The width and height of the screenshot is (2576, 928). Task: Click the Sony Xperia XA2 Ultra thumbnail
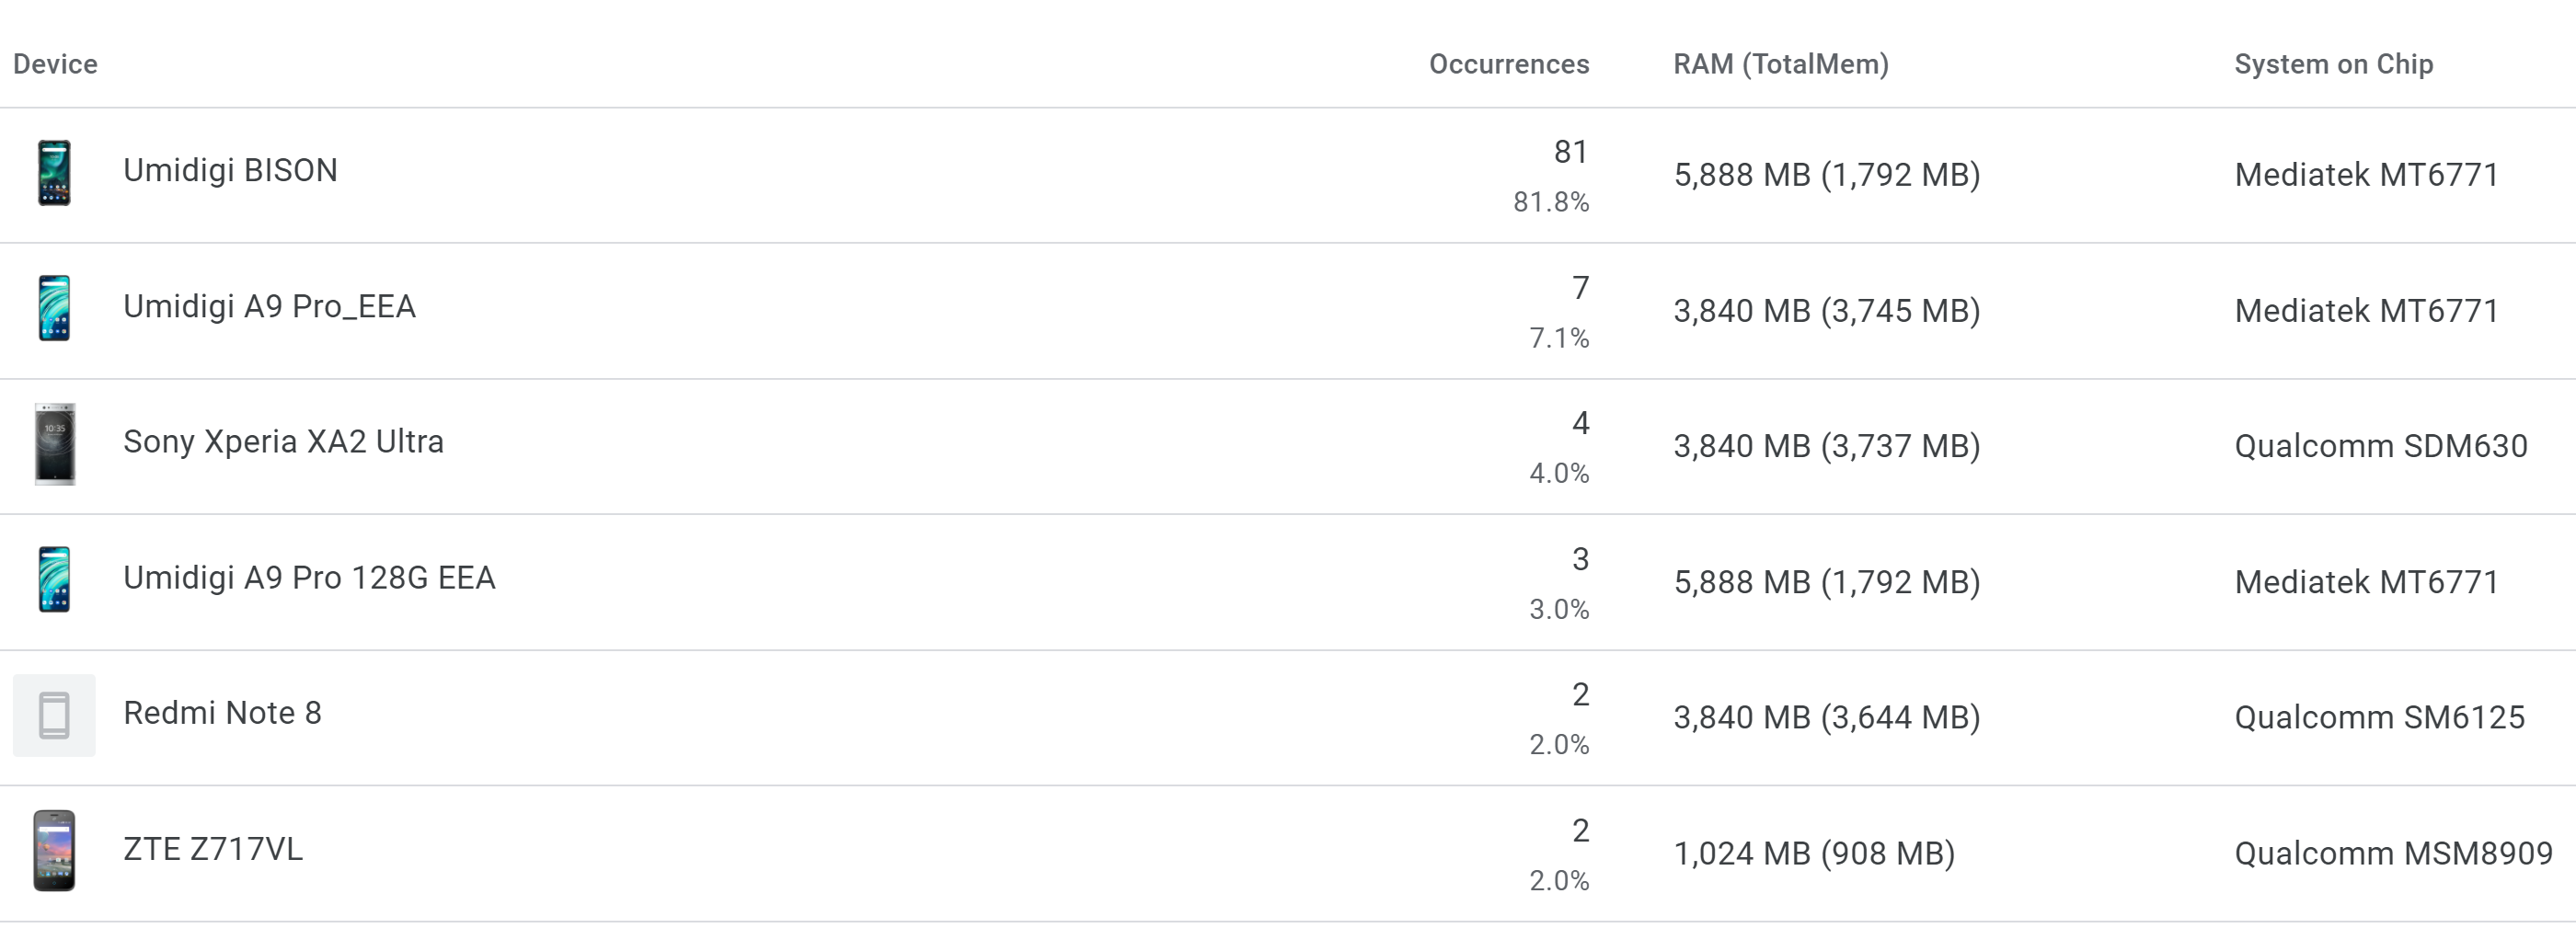[54, 444]
